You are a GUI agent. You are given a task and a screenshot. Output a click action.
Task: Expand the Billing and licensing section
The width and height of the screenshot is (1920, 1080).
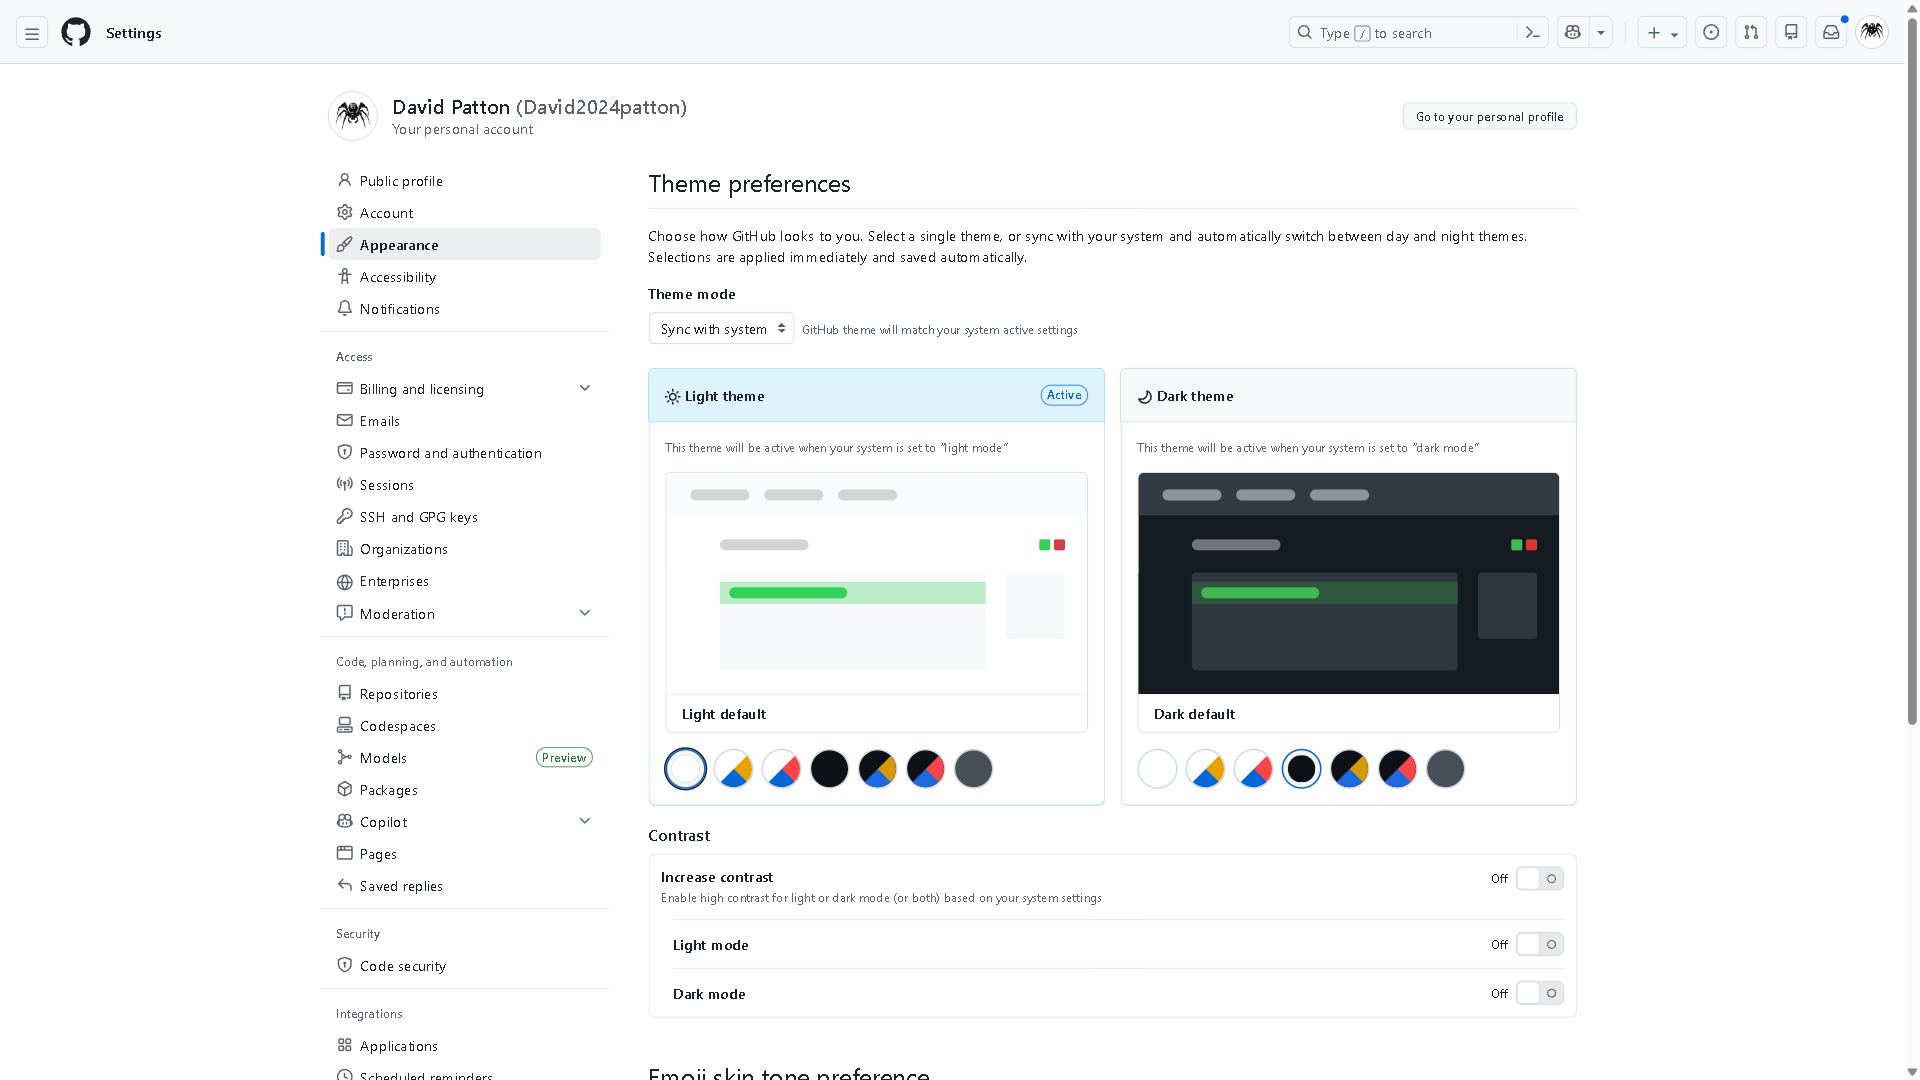pos(585,389)
